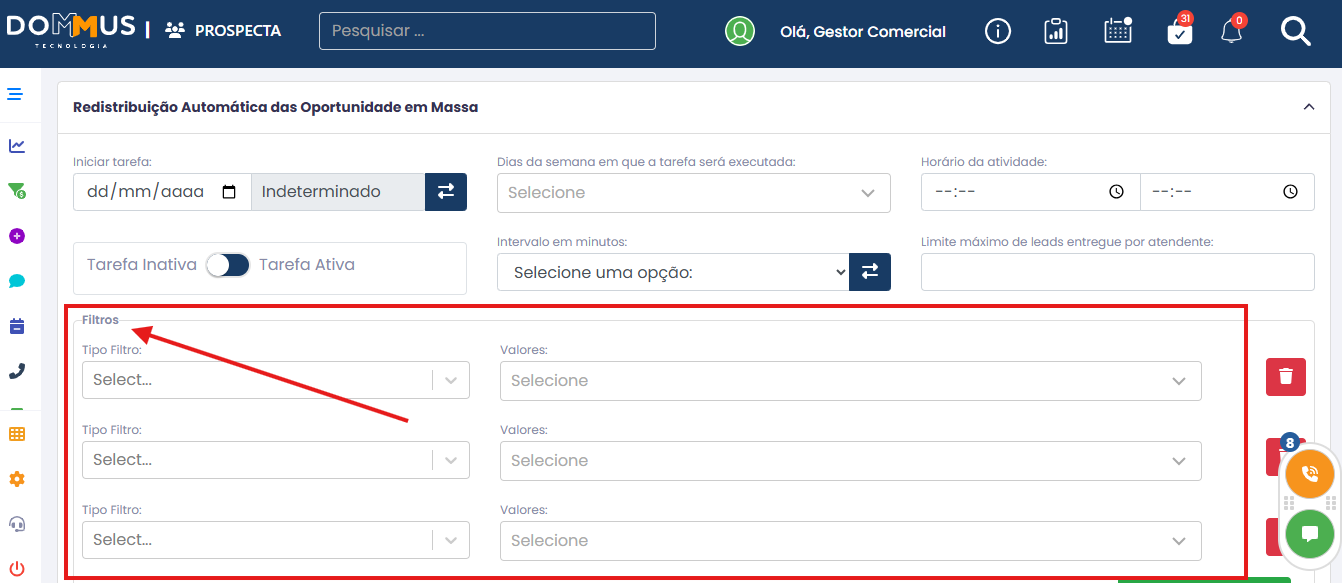Open the info circle icon in header
Viewport: 1342px width, 583px height.
point(997,32)
